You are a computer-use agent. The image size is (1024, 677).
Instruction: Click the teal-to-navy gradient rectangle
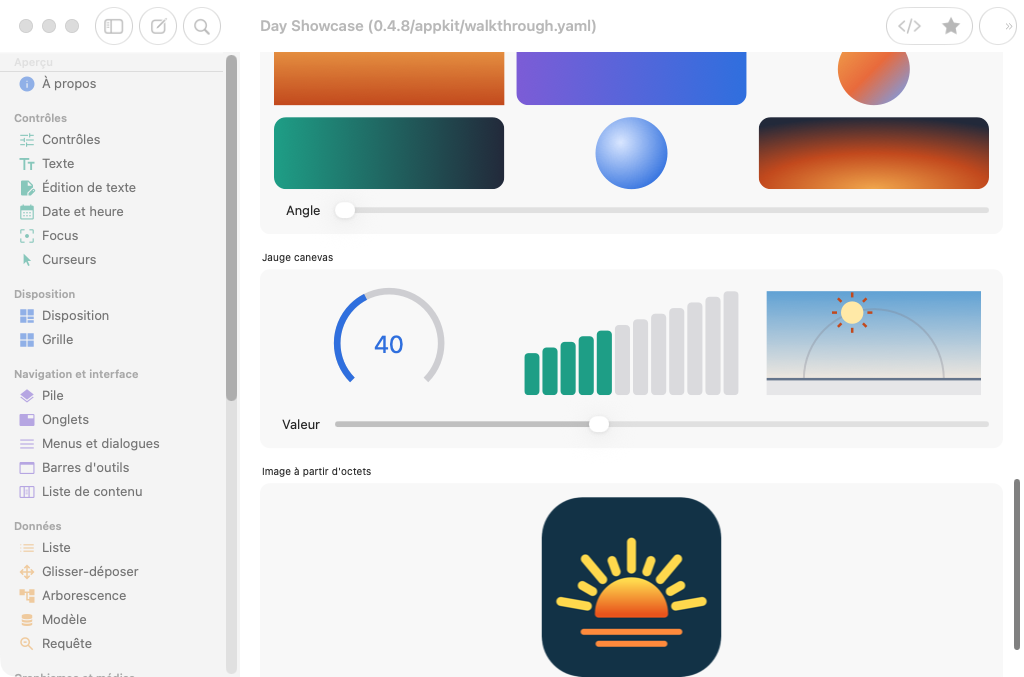[389, 153]
